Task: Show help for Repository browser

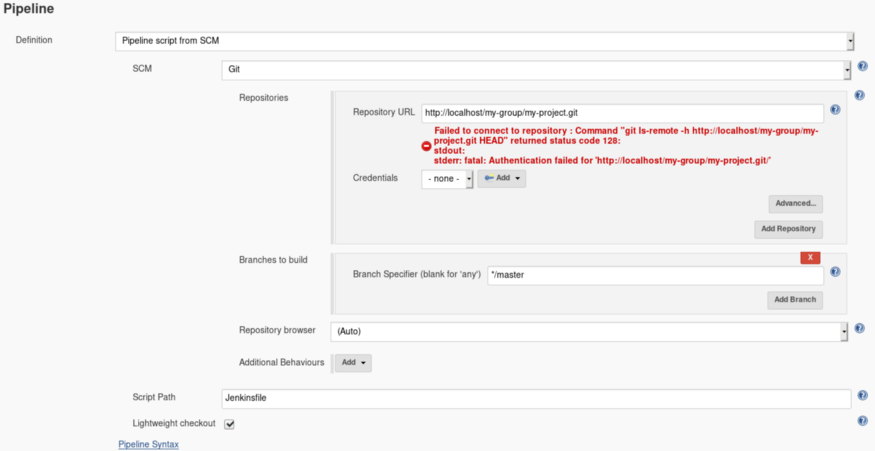Action: [x=859, y=328]
